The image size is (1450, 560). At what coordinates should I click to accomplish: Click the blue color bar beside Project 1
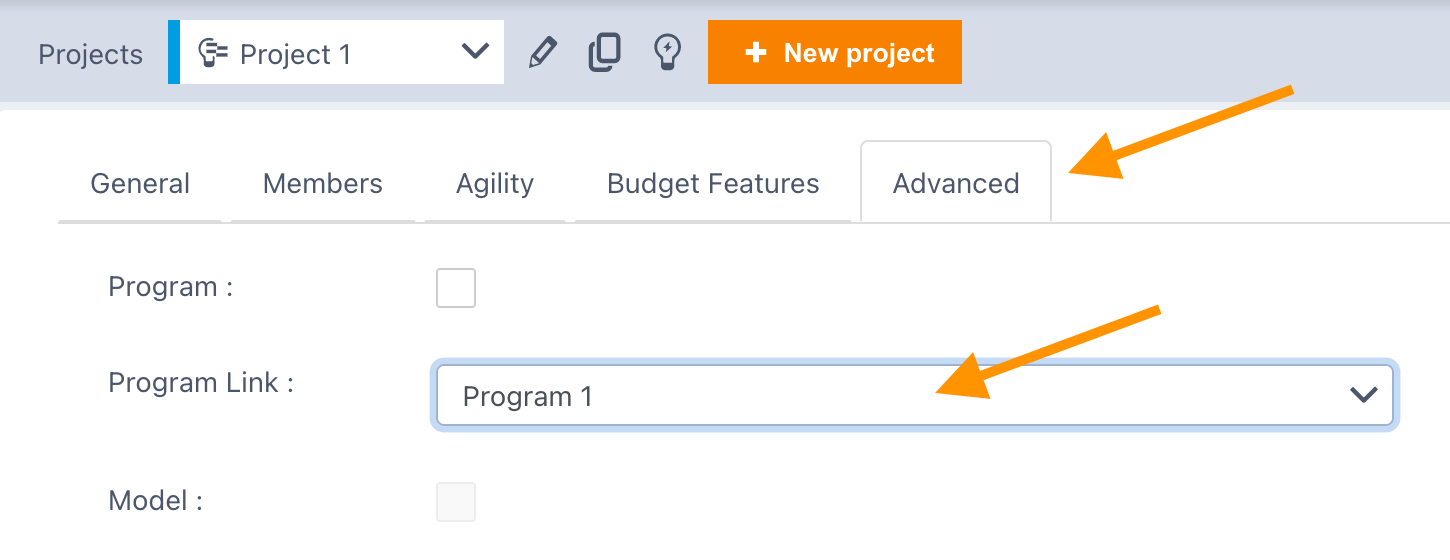point(174,52)
